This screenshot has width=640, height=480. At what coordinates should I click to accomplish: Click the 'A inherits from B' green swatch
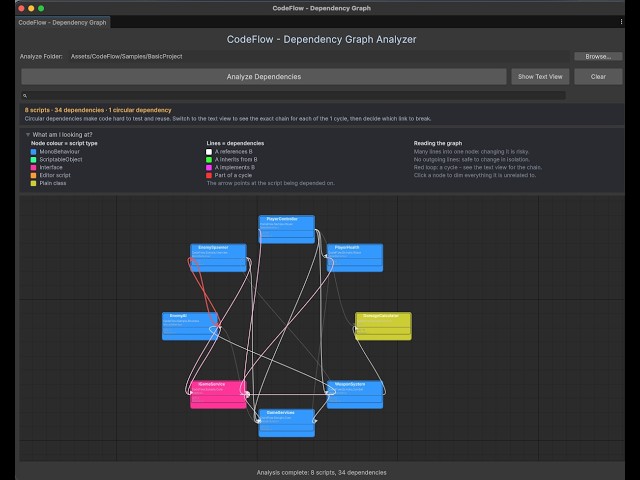(x=209, y=160)
